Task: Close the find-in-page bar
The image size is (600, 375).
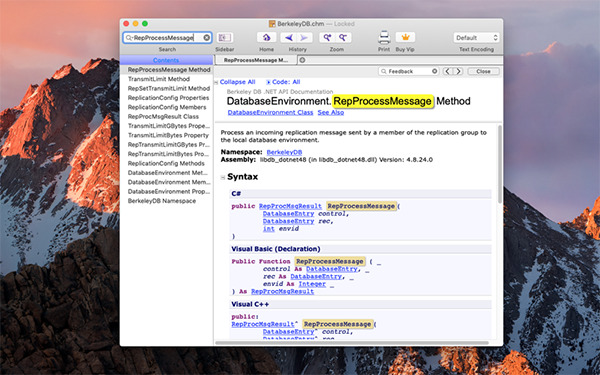Action: (x=483, y=71)
